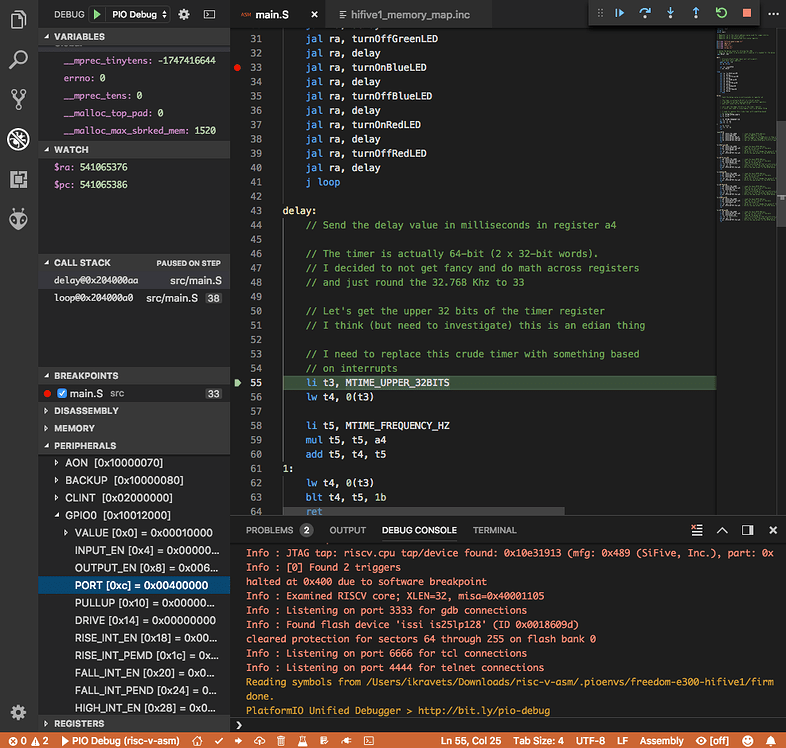Click the UTF-8 encoding indicator
The image size is (786, 748).
tap(590, 740)
